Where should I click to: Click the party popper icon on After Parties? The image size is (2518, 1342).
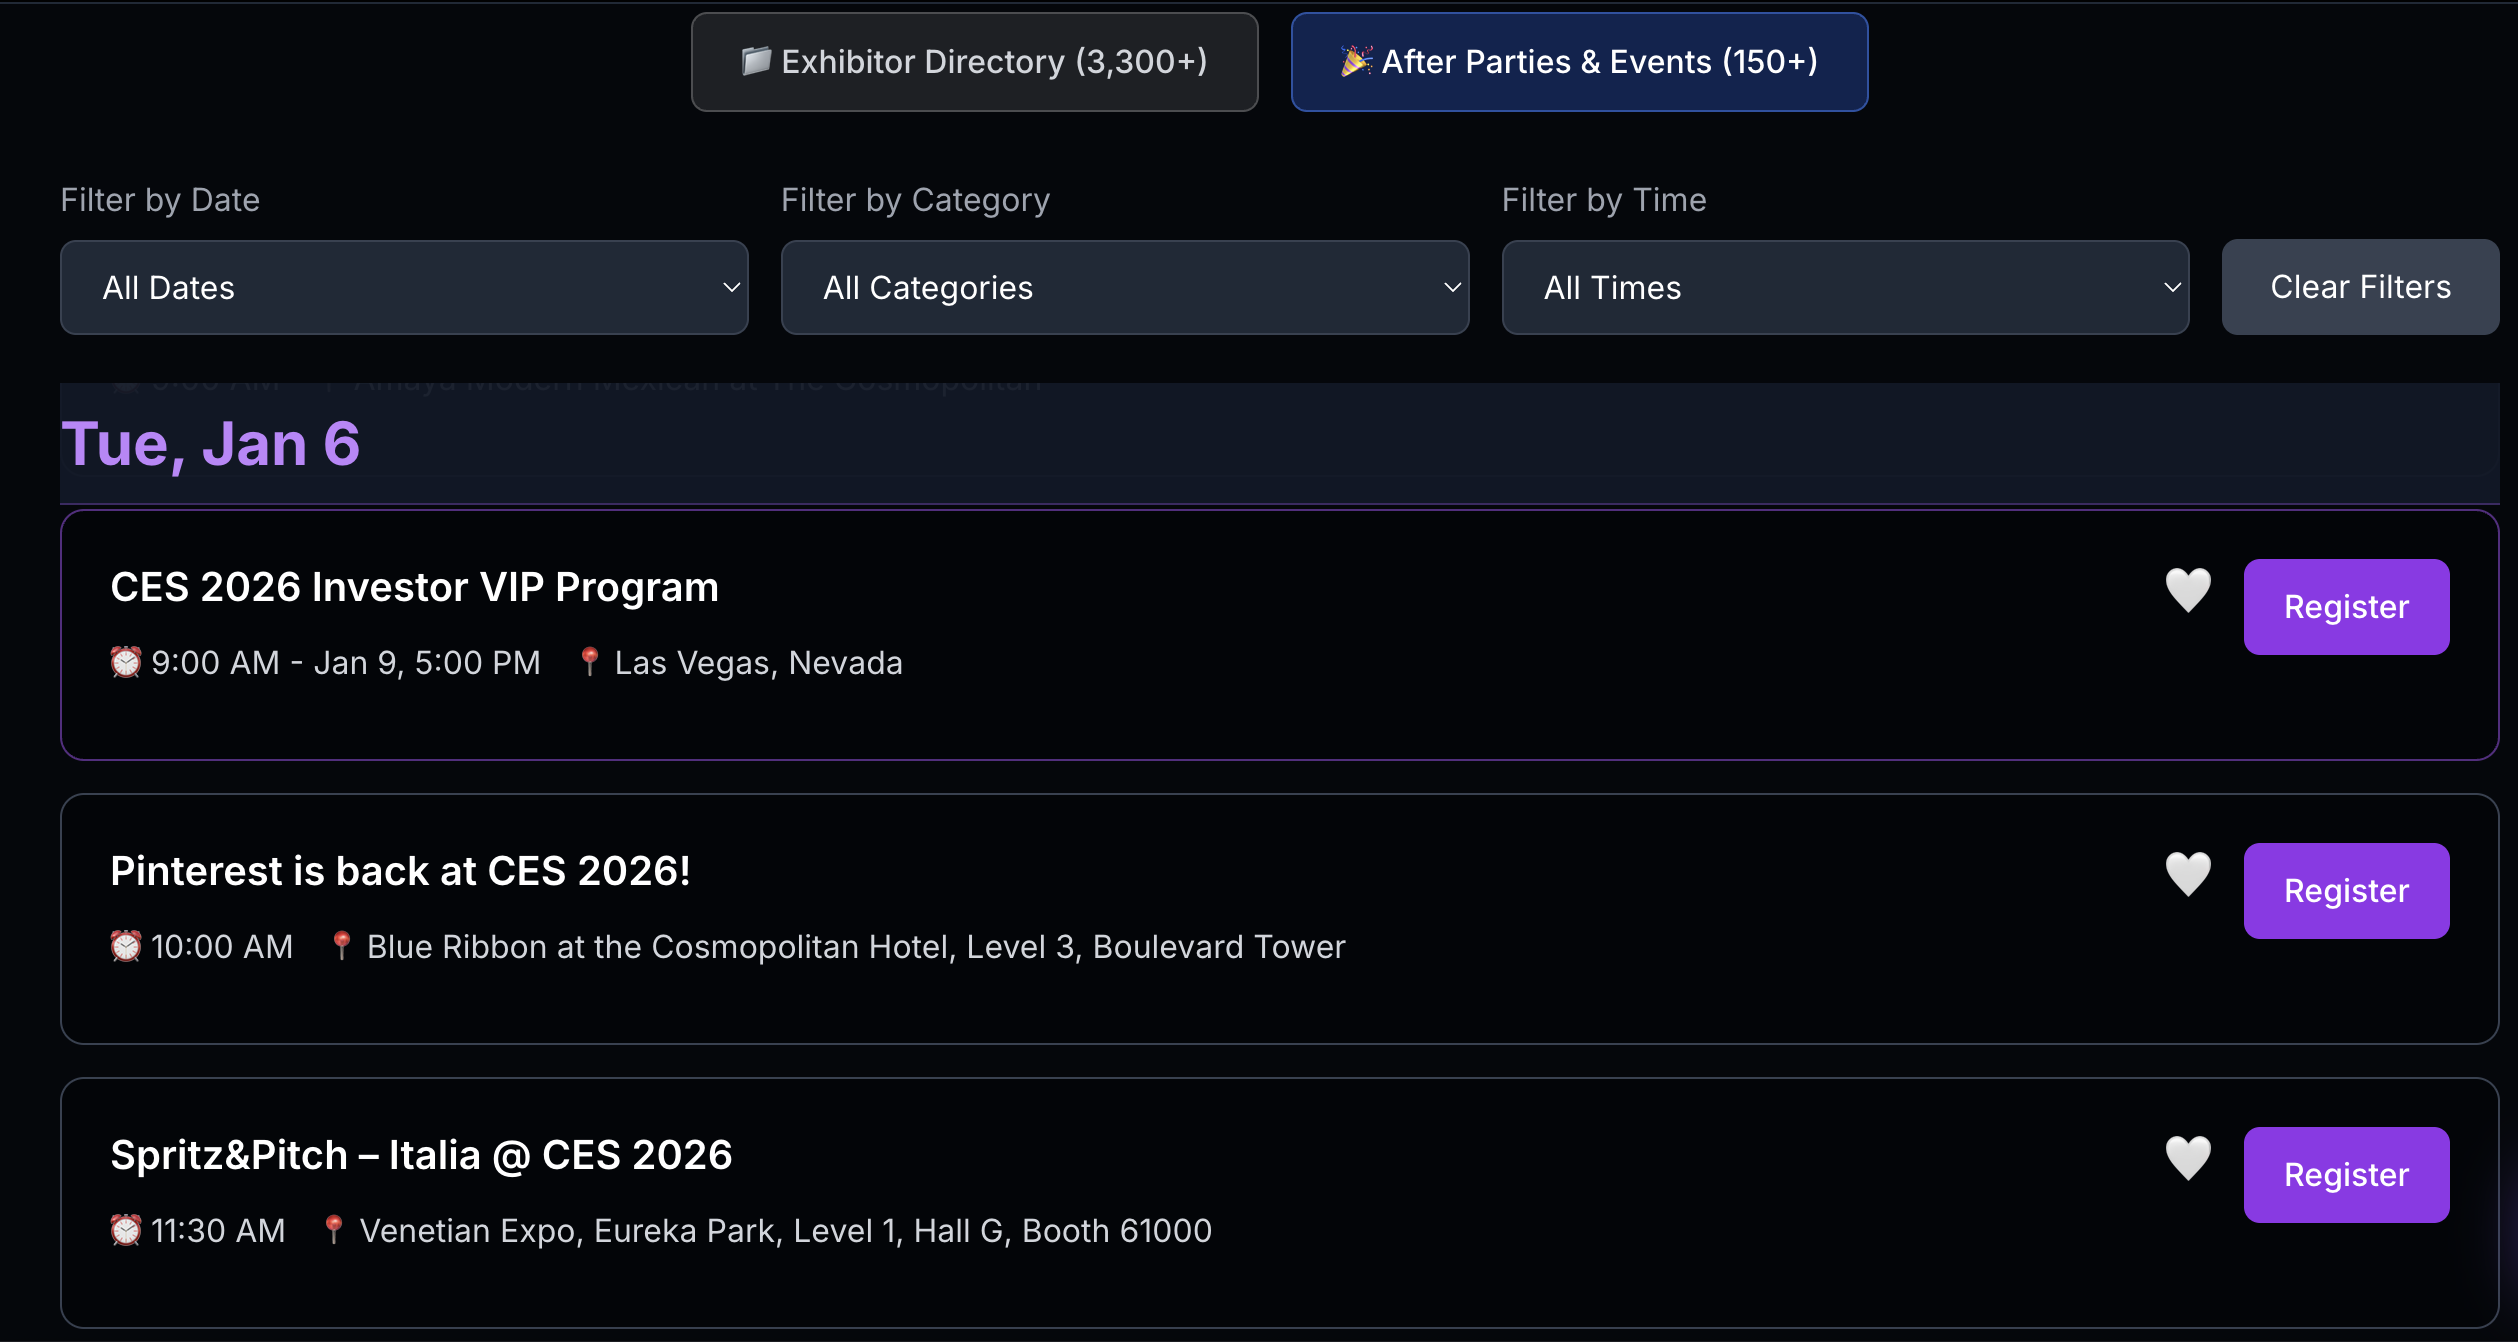point(1354,61)
